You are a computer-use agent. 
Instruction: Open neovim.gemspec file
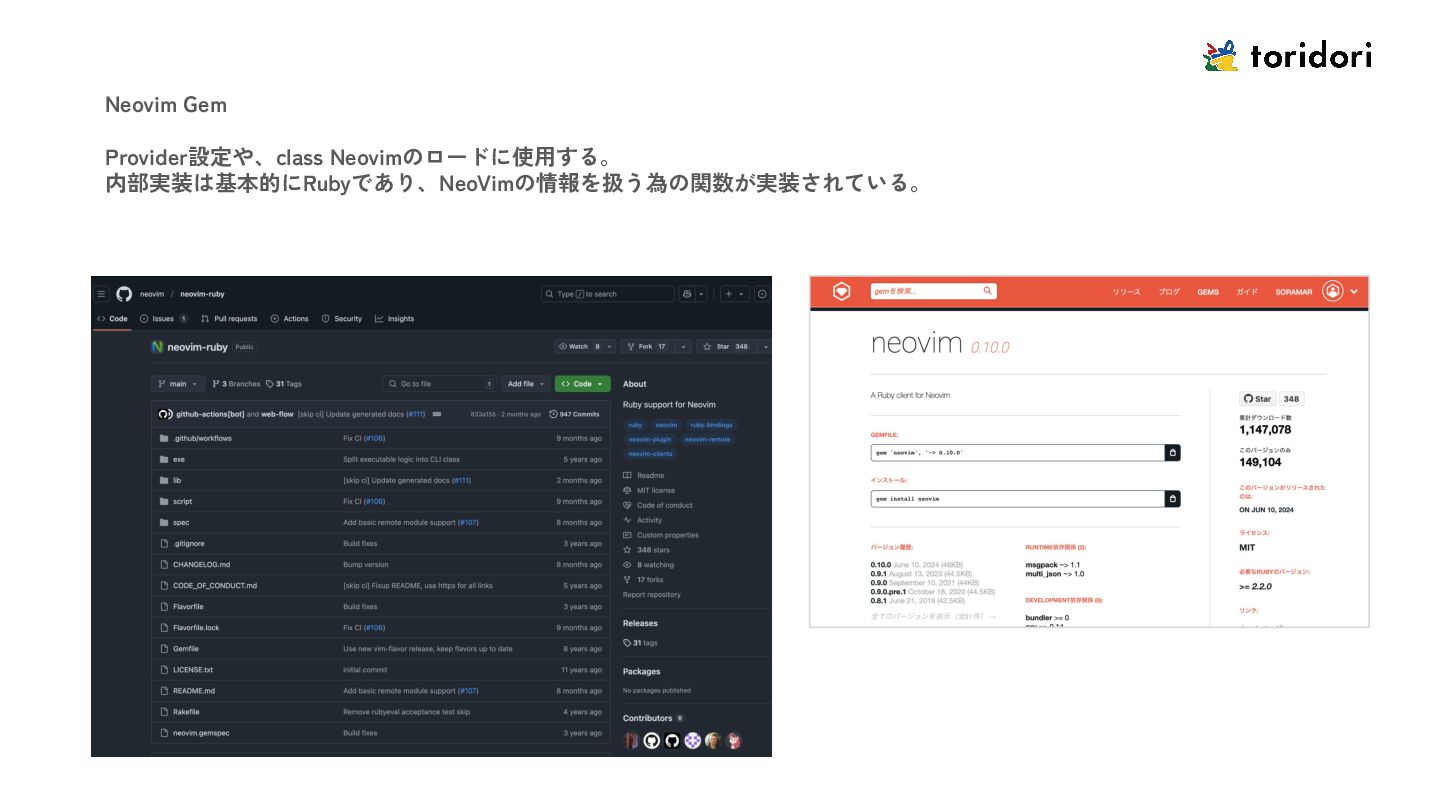tap(201, 733)
